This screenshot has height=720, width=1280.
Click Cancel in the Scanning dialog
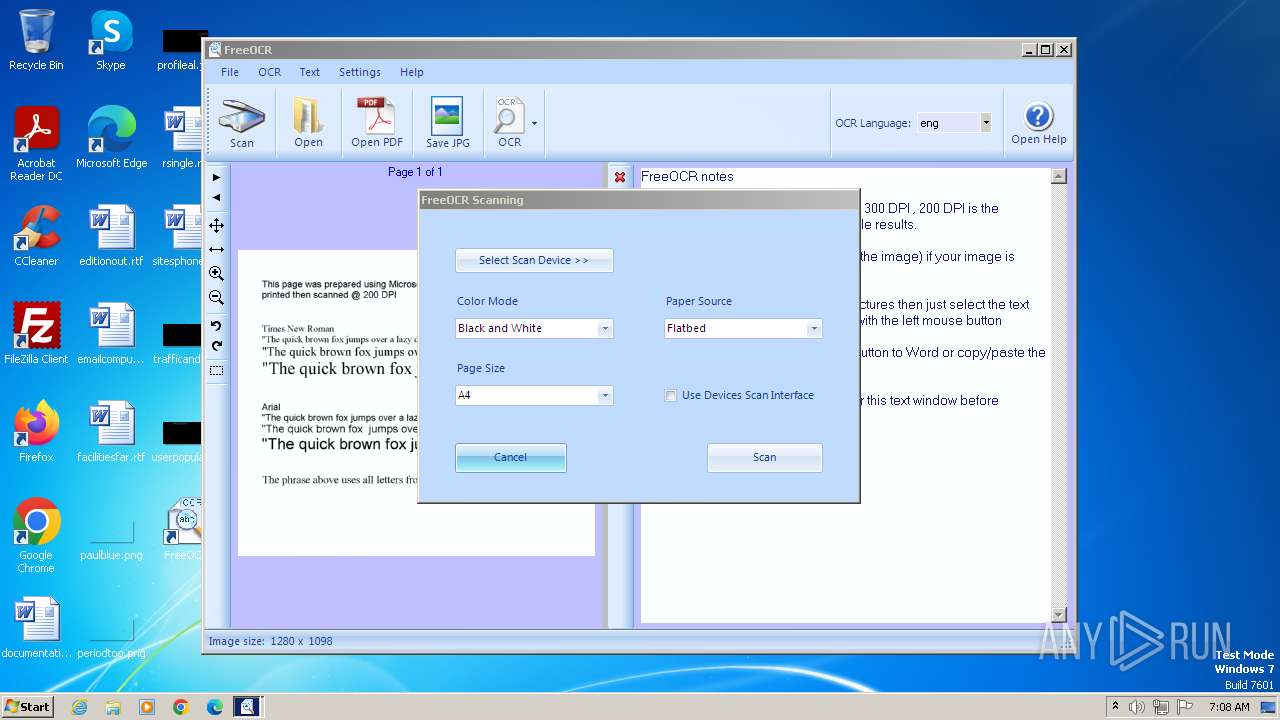[510, 457]
